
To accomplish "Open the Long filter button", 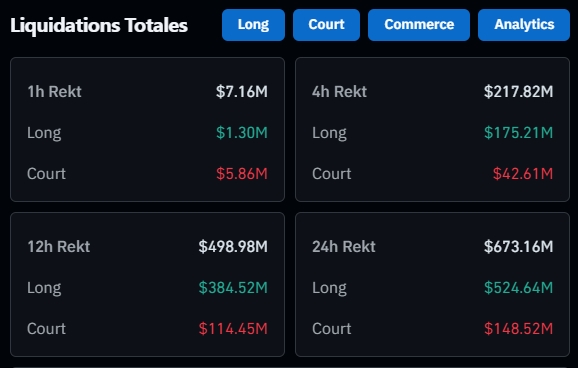I will point(253,25).
